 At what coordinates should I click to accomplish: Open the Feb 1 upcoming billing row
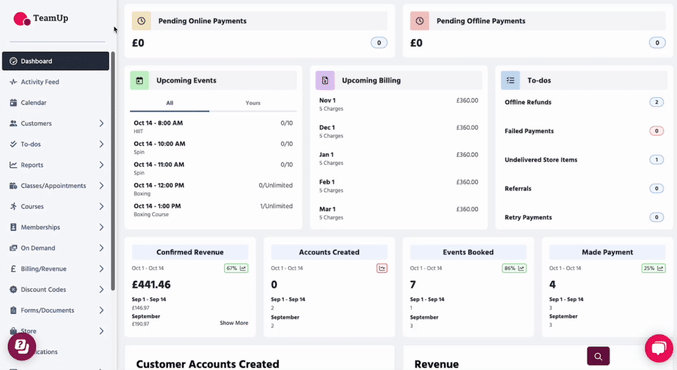coord(399,186)
